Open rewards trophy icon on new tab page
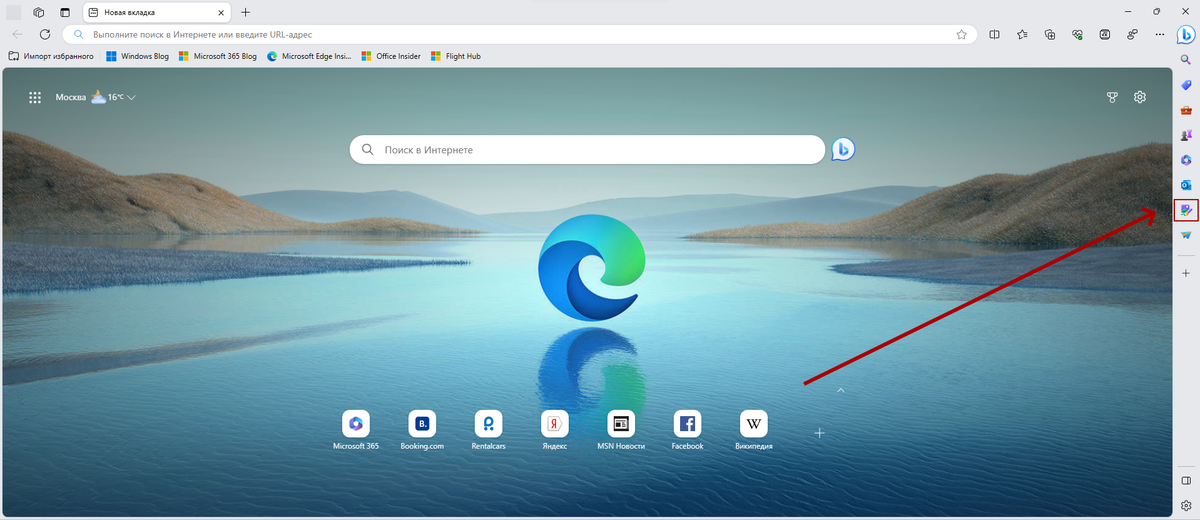This screenshot has height=520, width=1200. 1111,97
